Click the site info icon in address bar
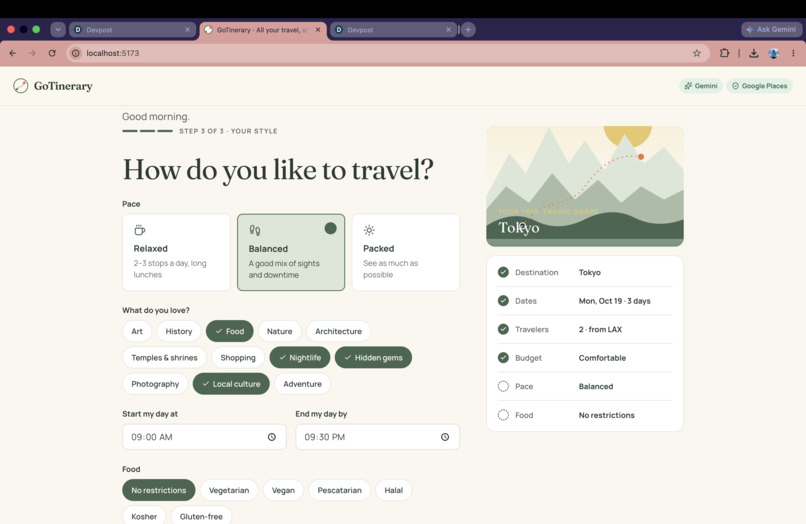This screenshot has height=524, width=806. click(x=76, y=53)
